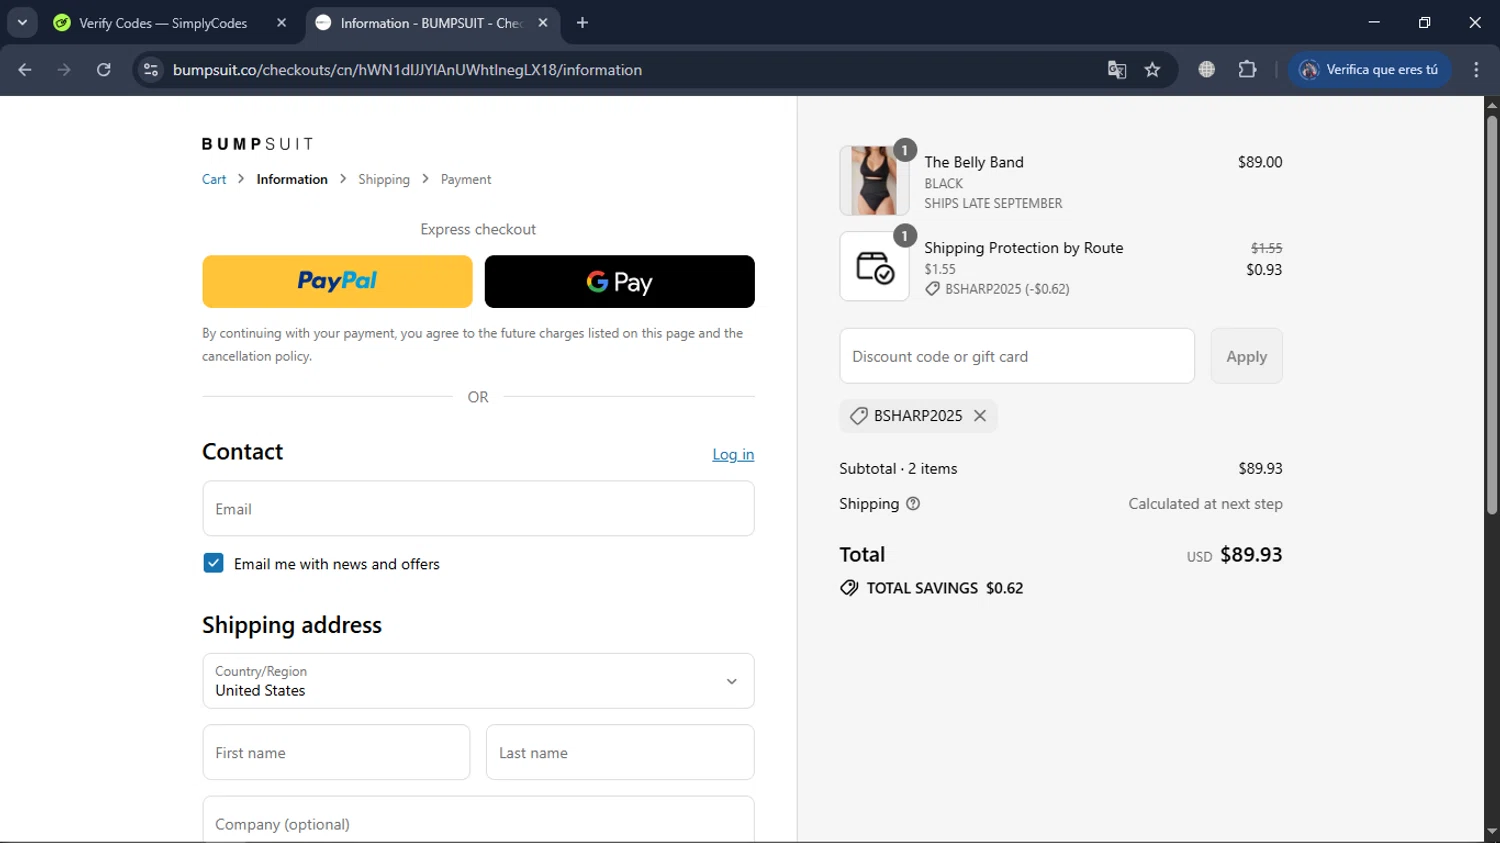Screen dimensions: 1500x843
Task: Click the address bar URL
Action: point(407,70)
